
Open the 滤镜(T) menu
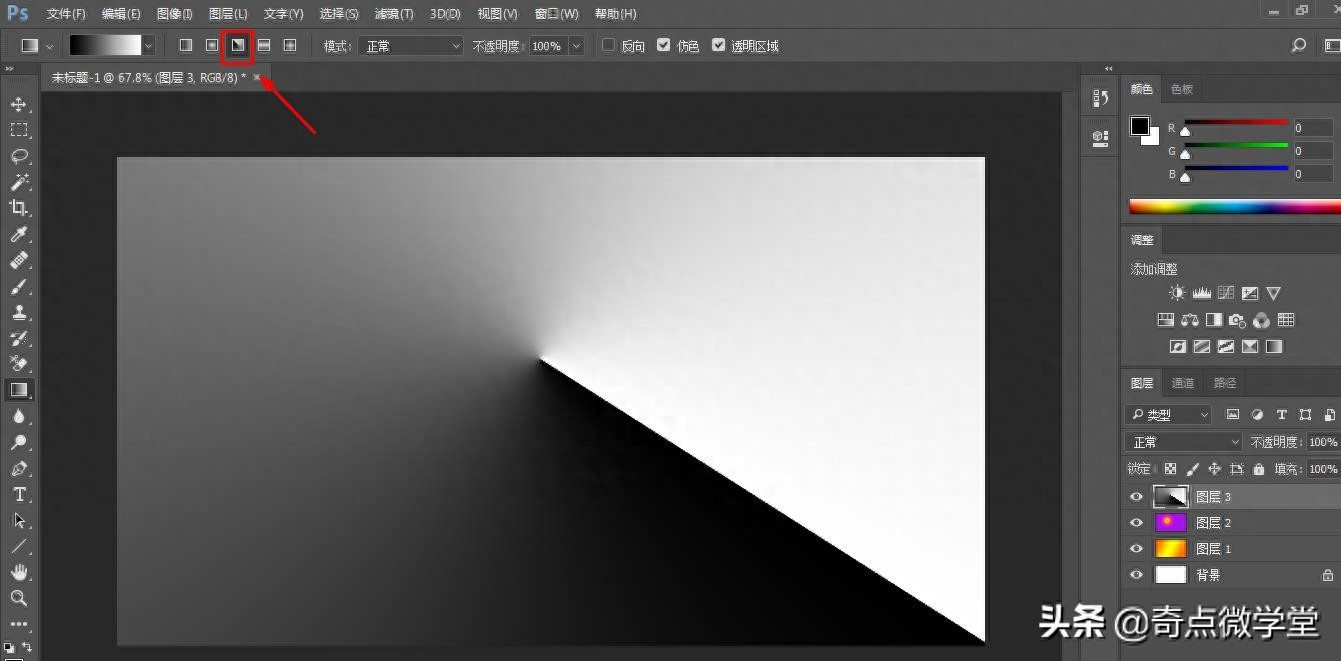click(393, 14)
